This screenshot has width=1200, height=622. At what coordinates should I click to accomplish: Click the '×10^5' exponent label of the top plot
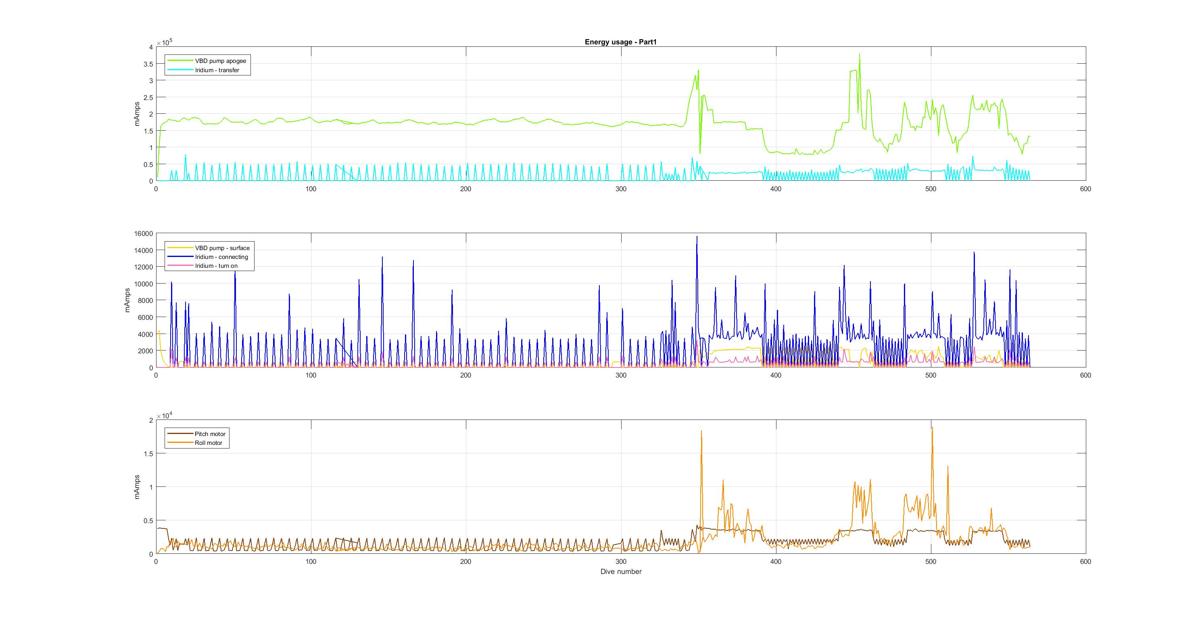point(165,42)
